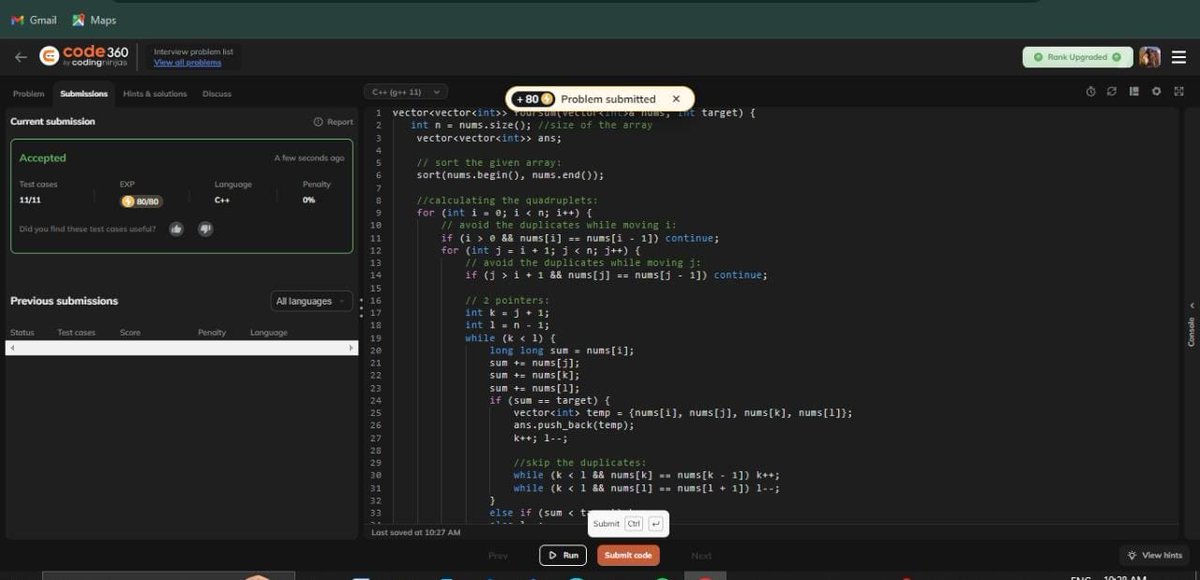Click the Status column header
Screen dimensions: 1200x580
(x=22, y=332)
